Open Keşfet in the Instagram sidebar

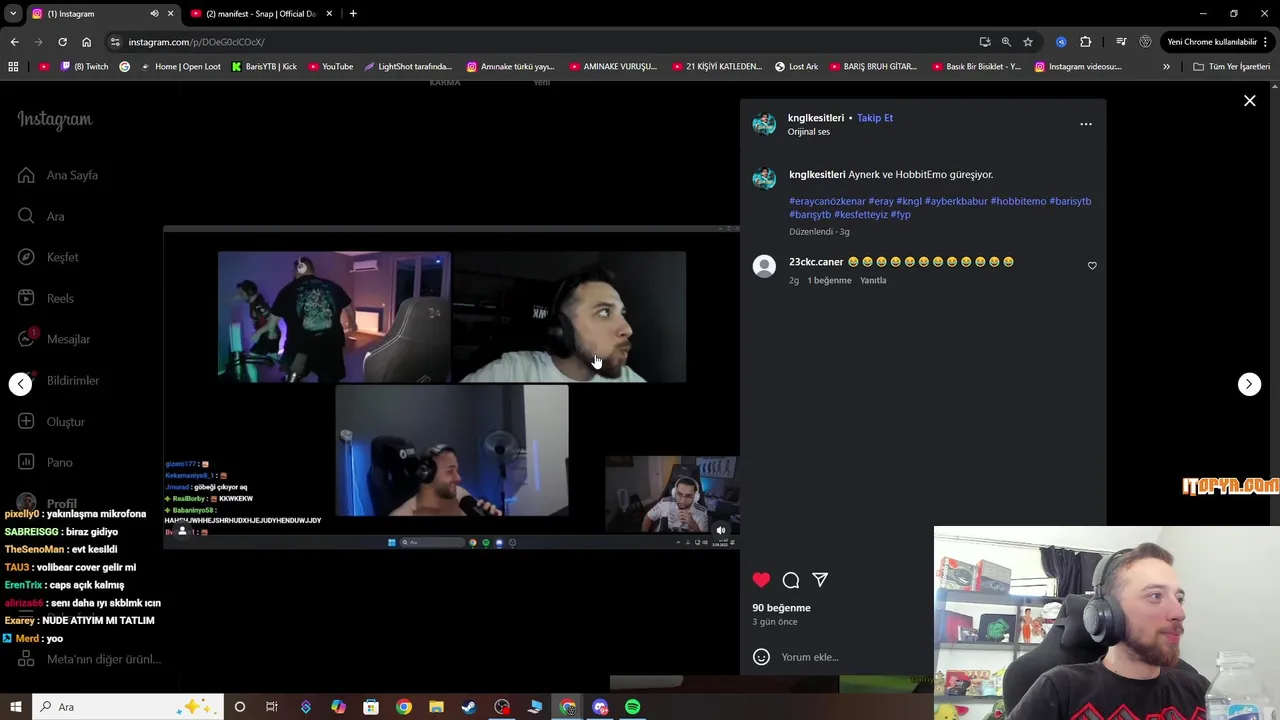tap(48, 257)
